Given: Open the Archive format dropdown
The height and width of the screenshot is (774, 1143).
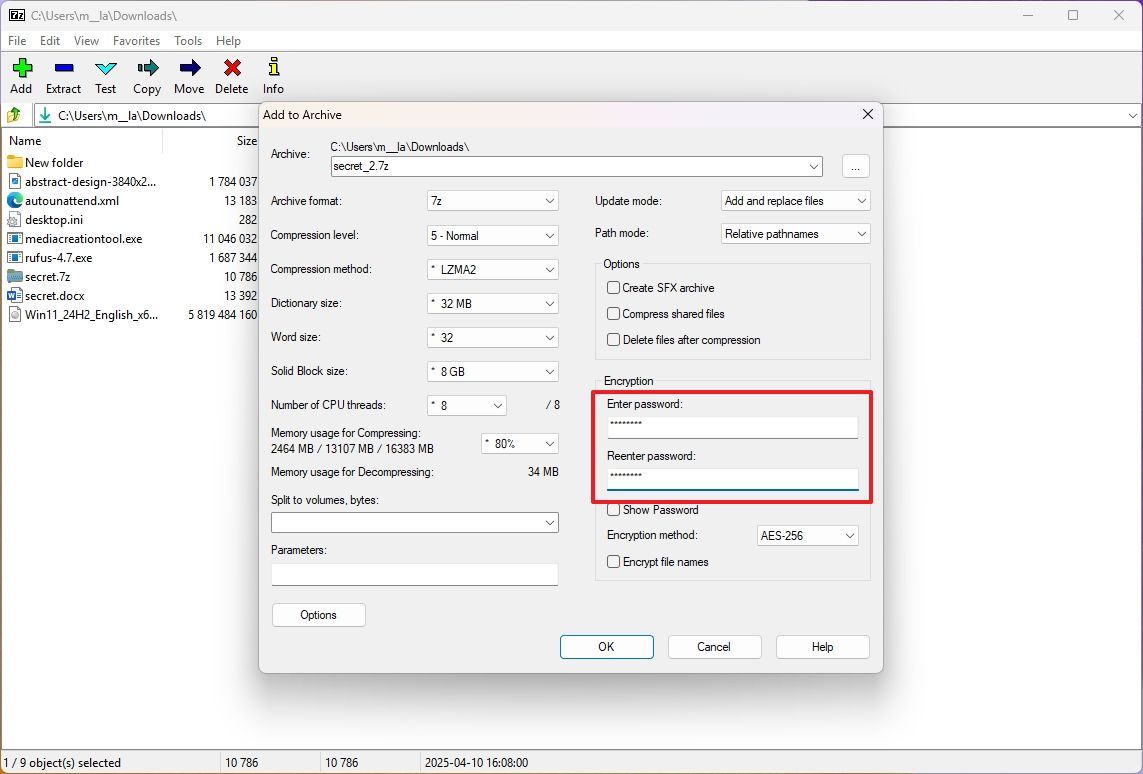Looking at the screenshot, I should click(x=492, y=201).
